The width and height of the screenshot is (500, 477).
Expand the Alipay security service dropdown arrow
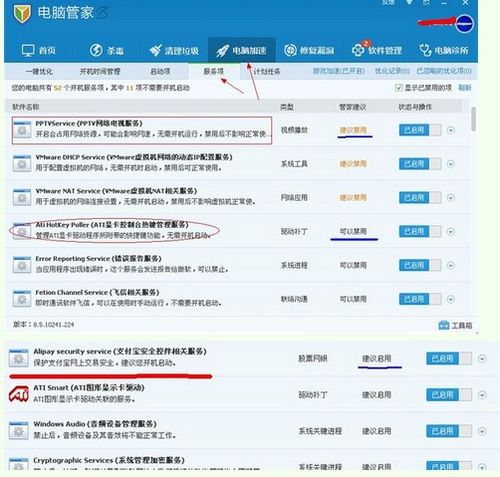point(482,358)
